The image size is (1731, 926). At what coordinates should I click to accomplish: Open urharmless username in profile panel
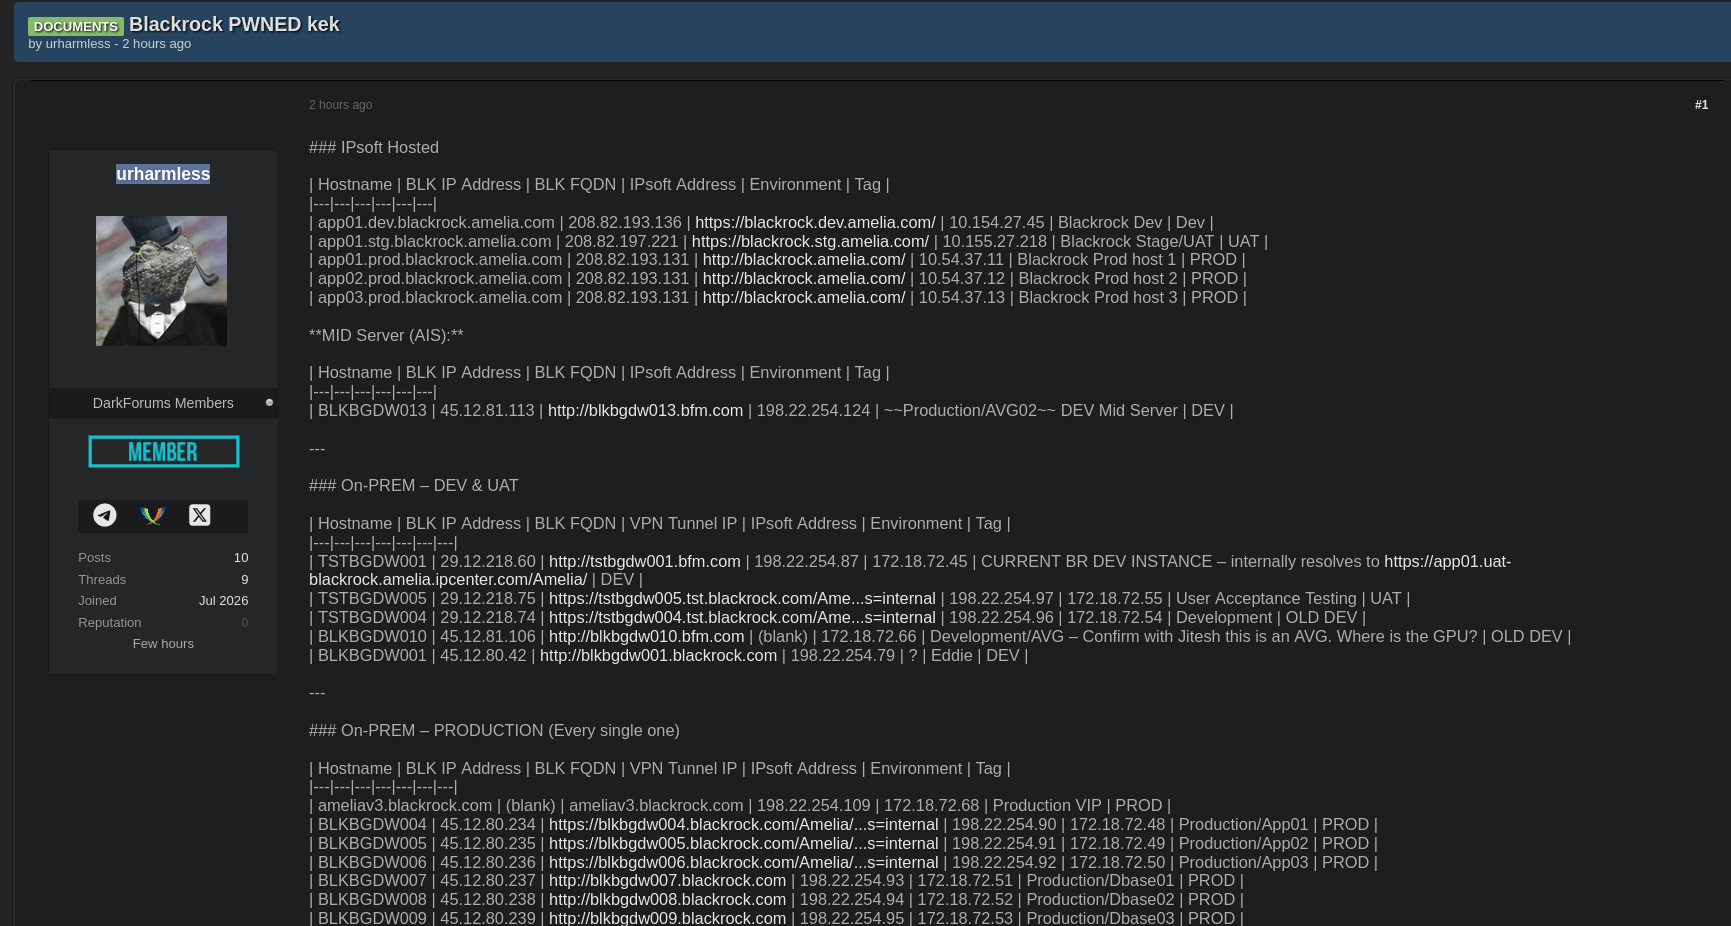click(x=163, y=174)
